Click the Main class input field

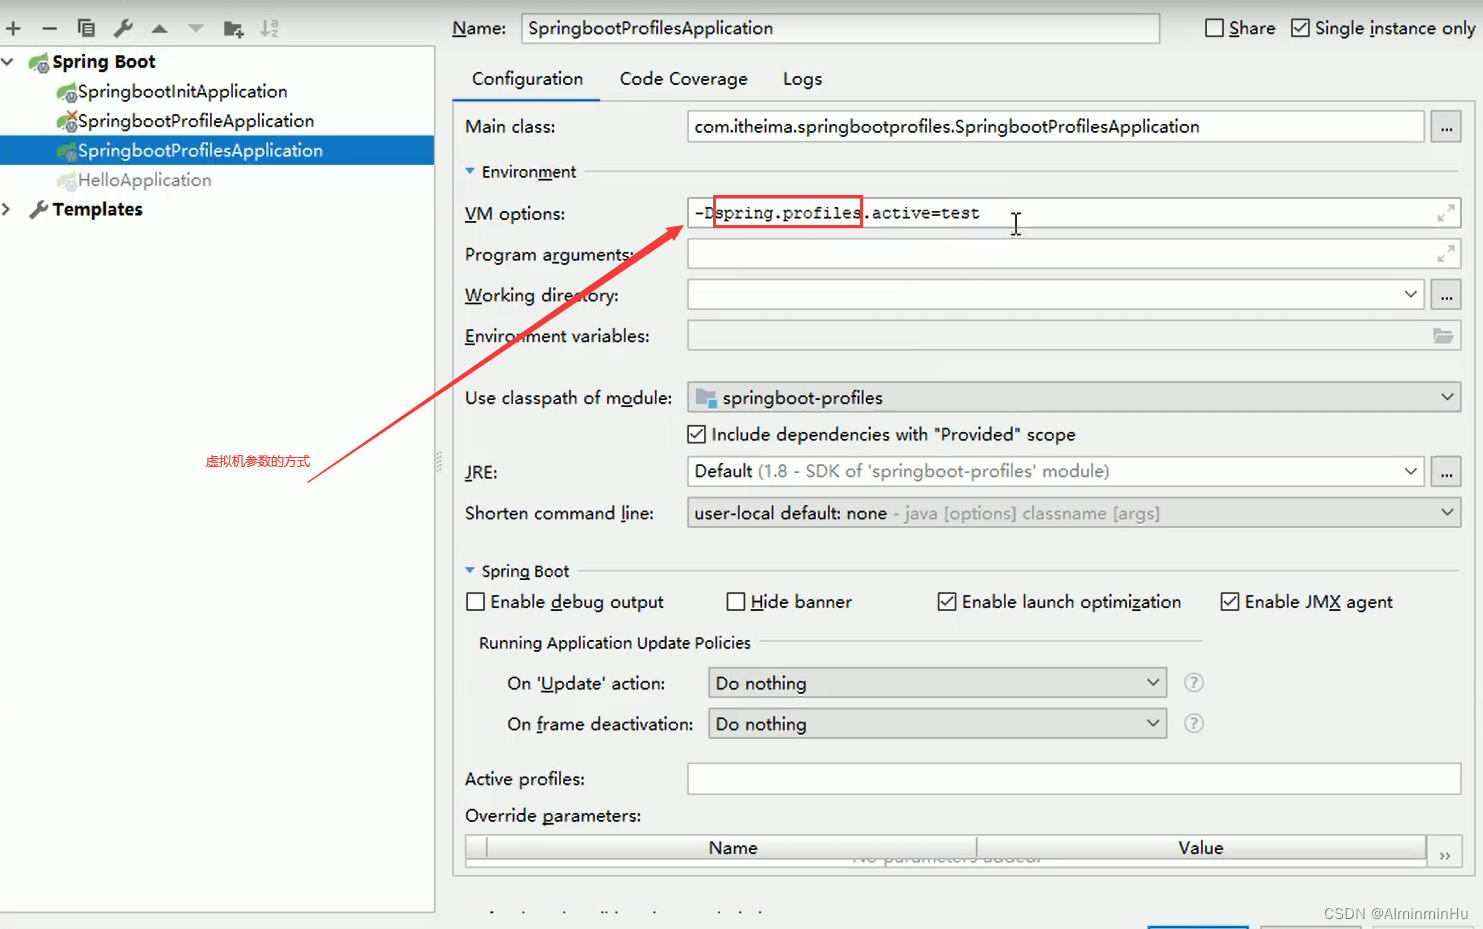pos(1056,127)
